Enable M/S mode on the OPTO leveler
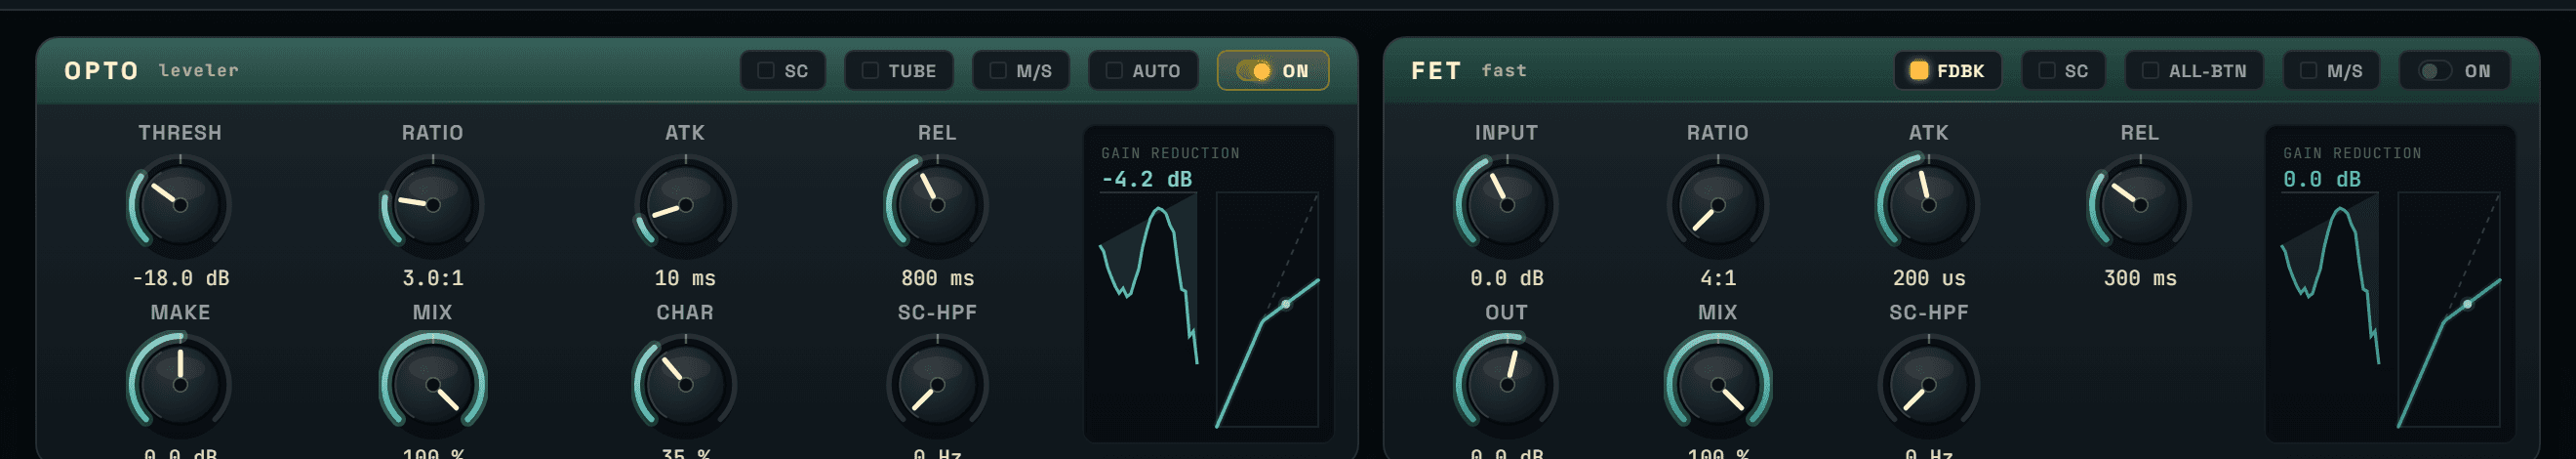Screen dimensions: 2576x459 (1020, 71)
